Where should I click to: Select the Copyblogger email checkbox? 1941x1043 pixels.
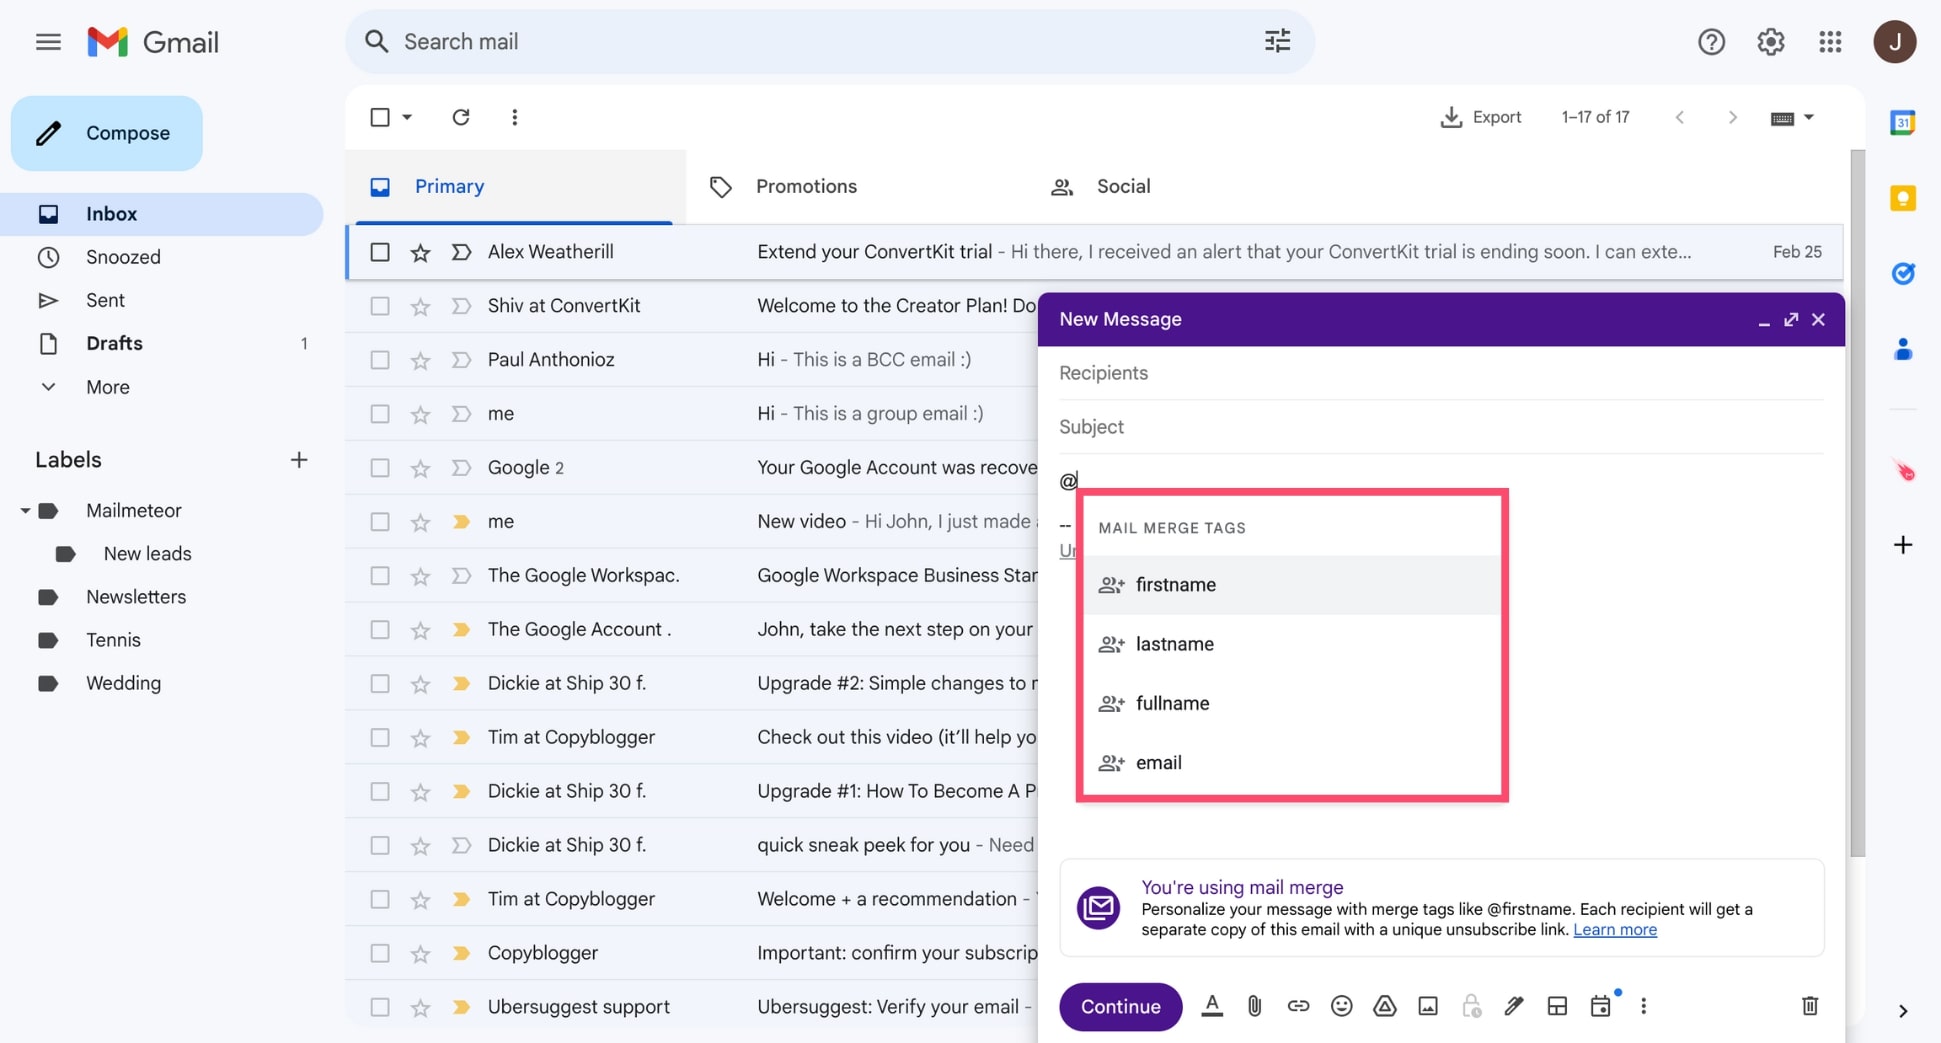click(379, 953)
